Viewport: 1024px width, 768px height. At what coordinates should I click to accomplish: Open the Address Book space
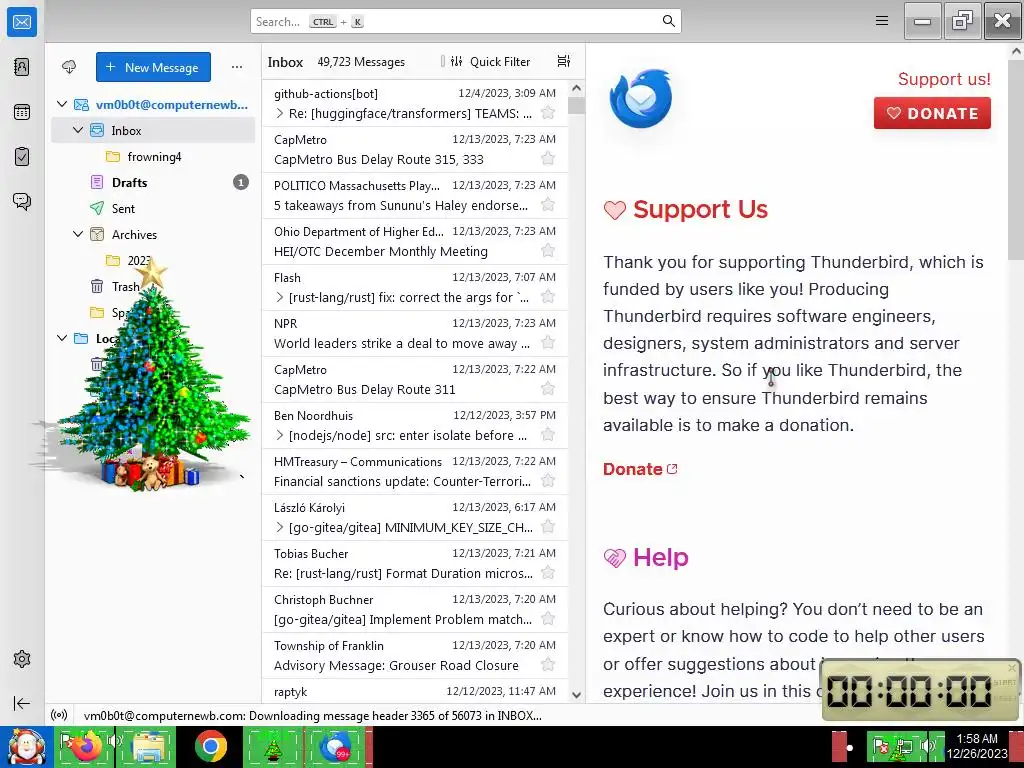22,67
